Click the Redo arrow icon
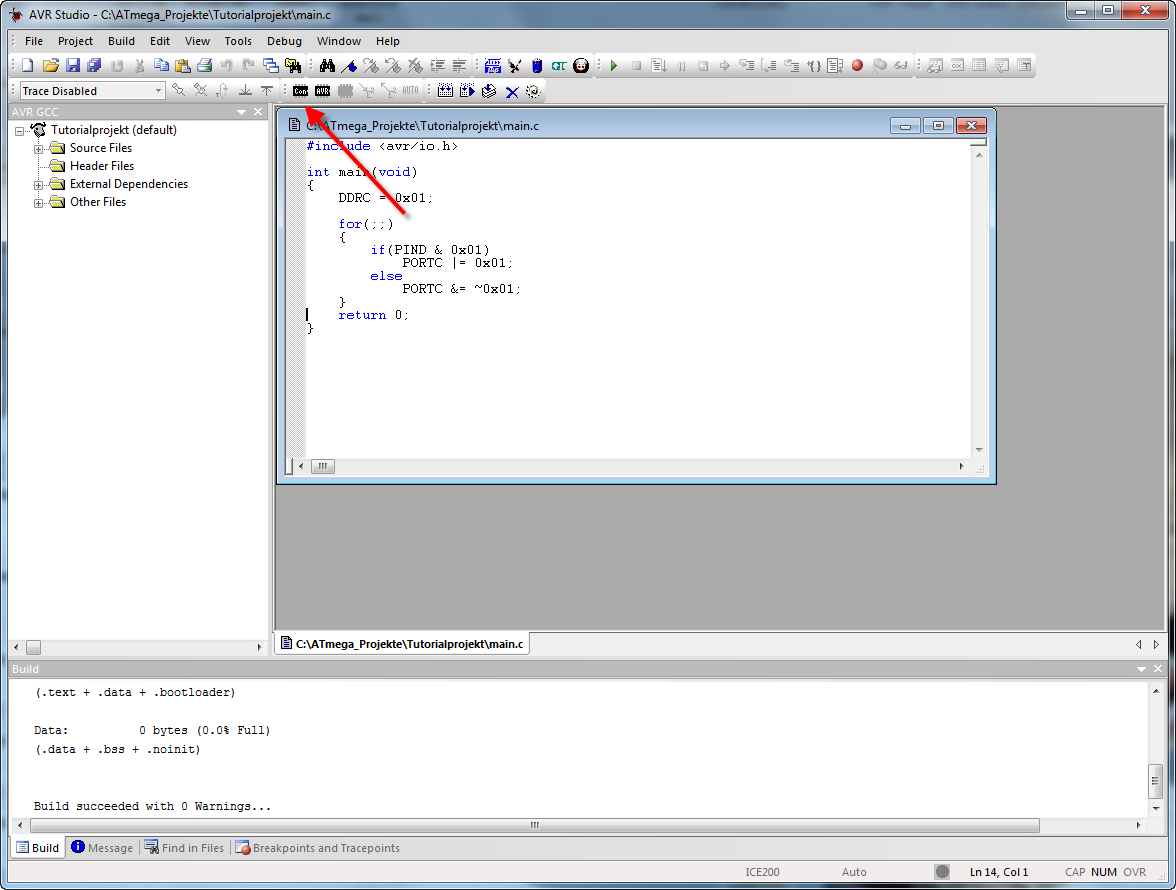This screenshot has width=1176, height=890. (x=248, y=66)
